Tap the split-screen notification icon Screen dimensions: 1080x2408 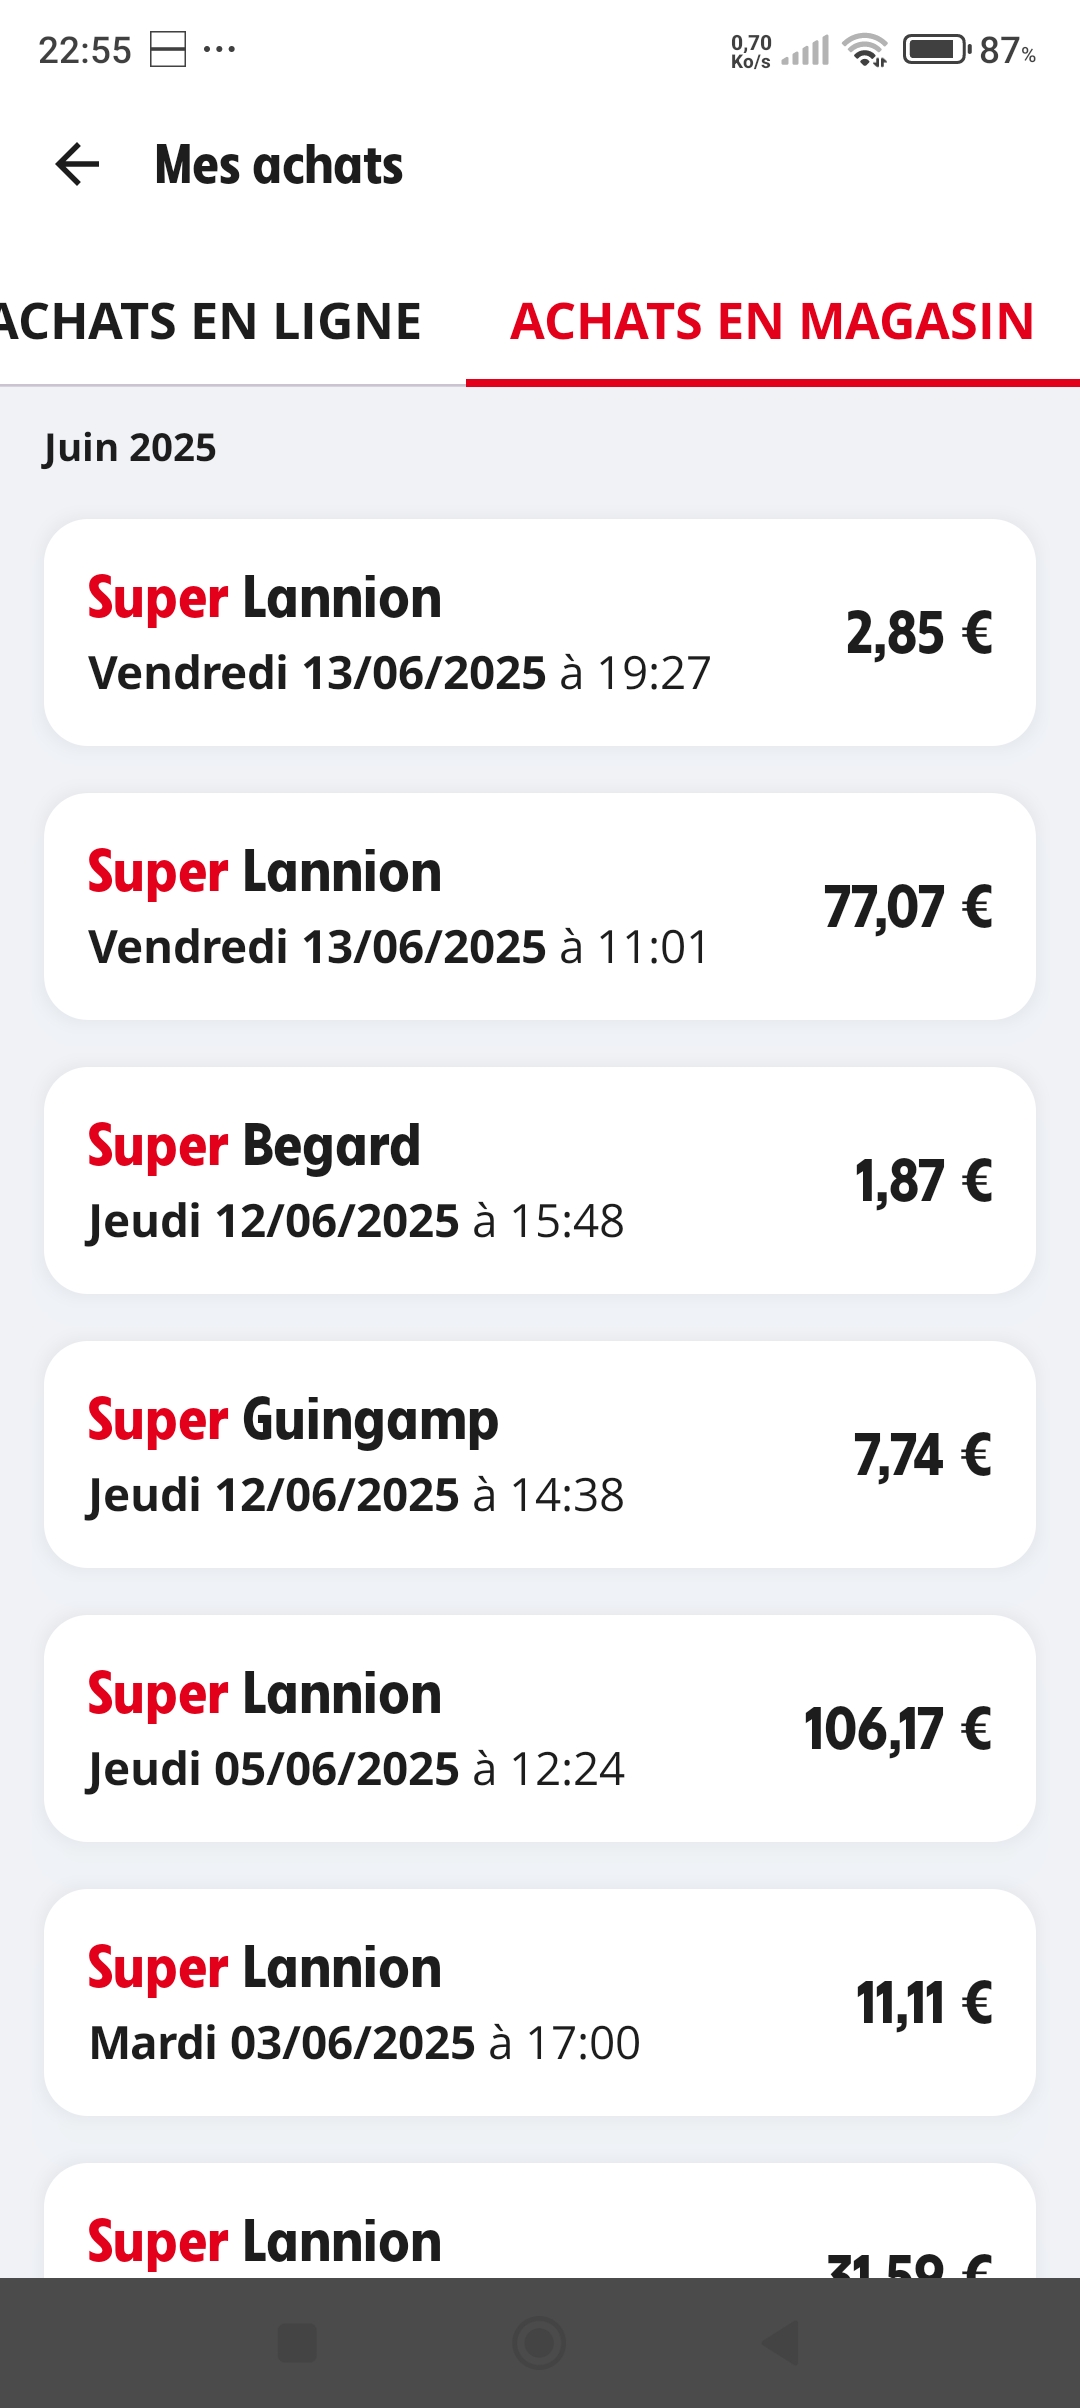pyautogui.click(x=168, y=49)
